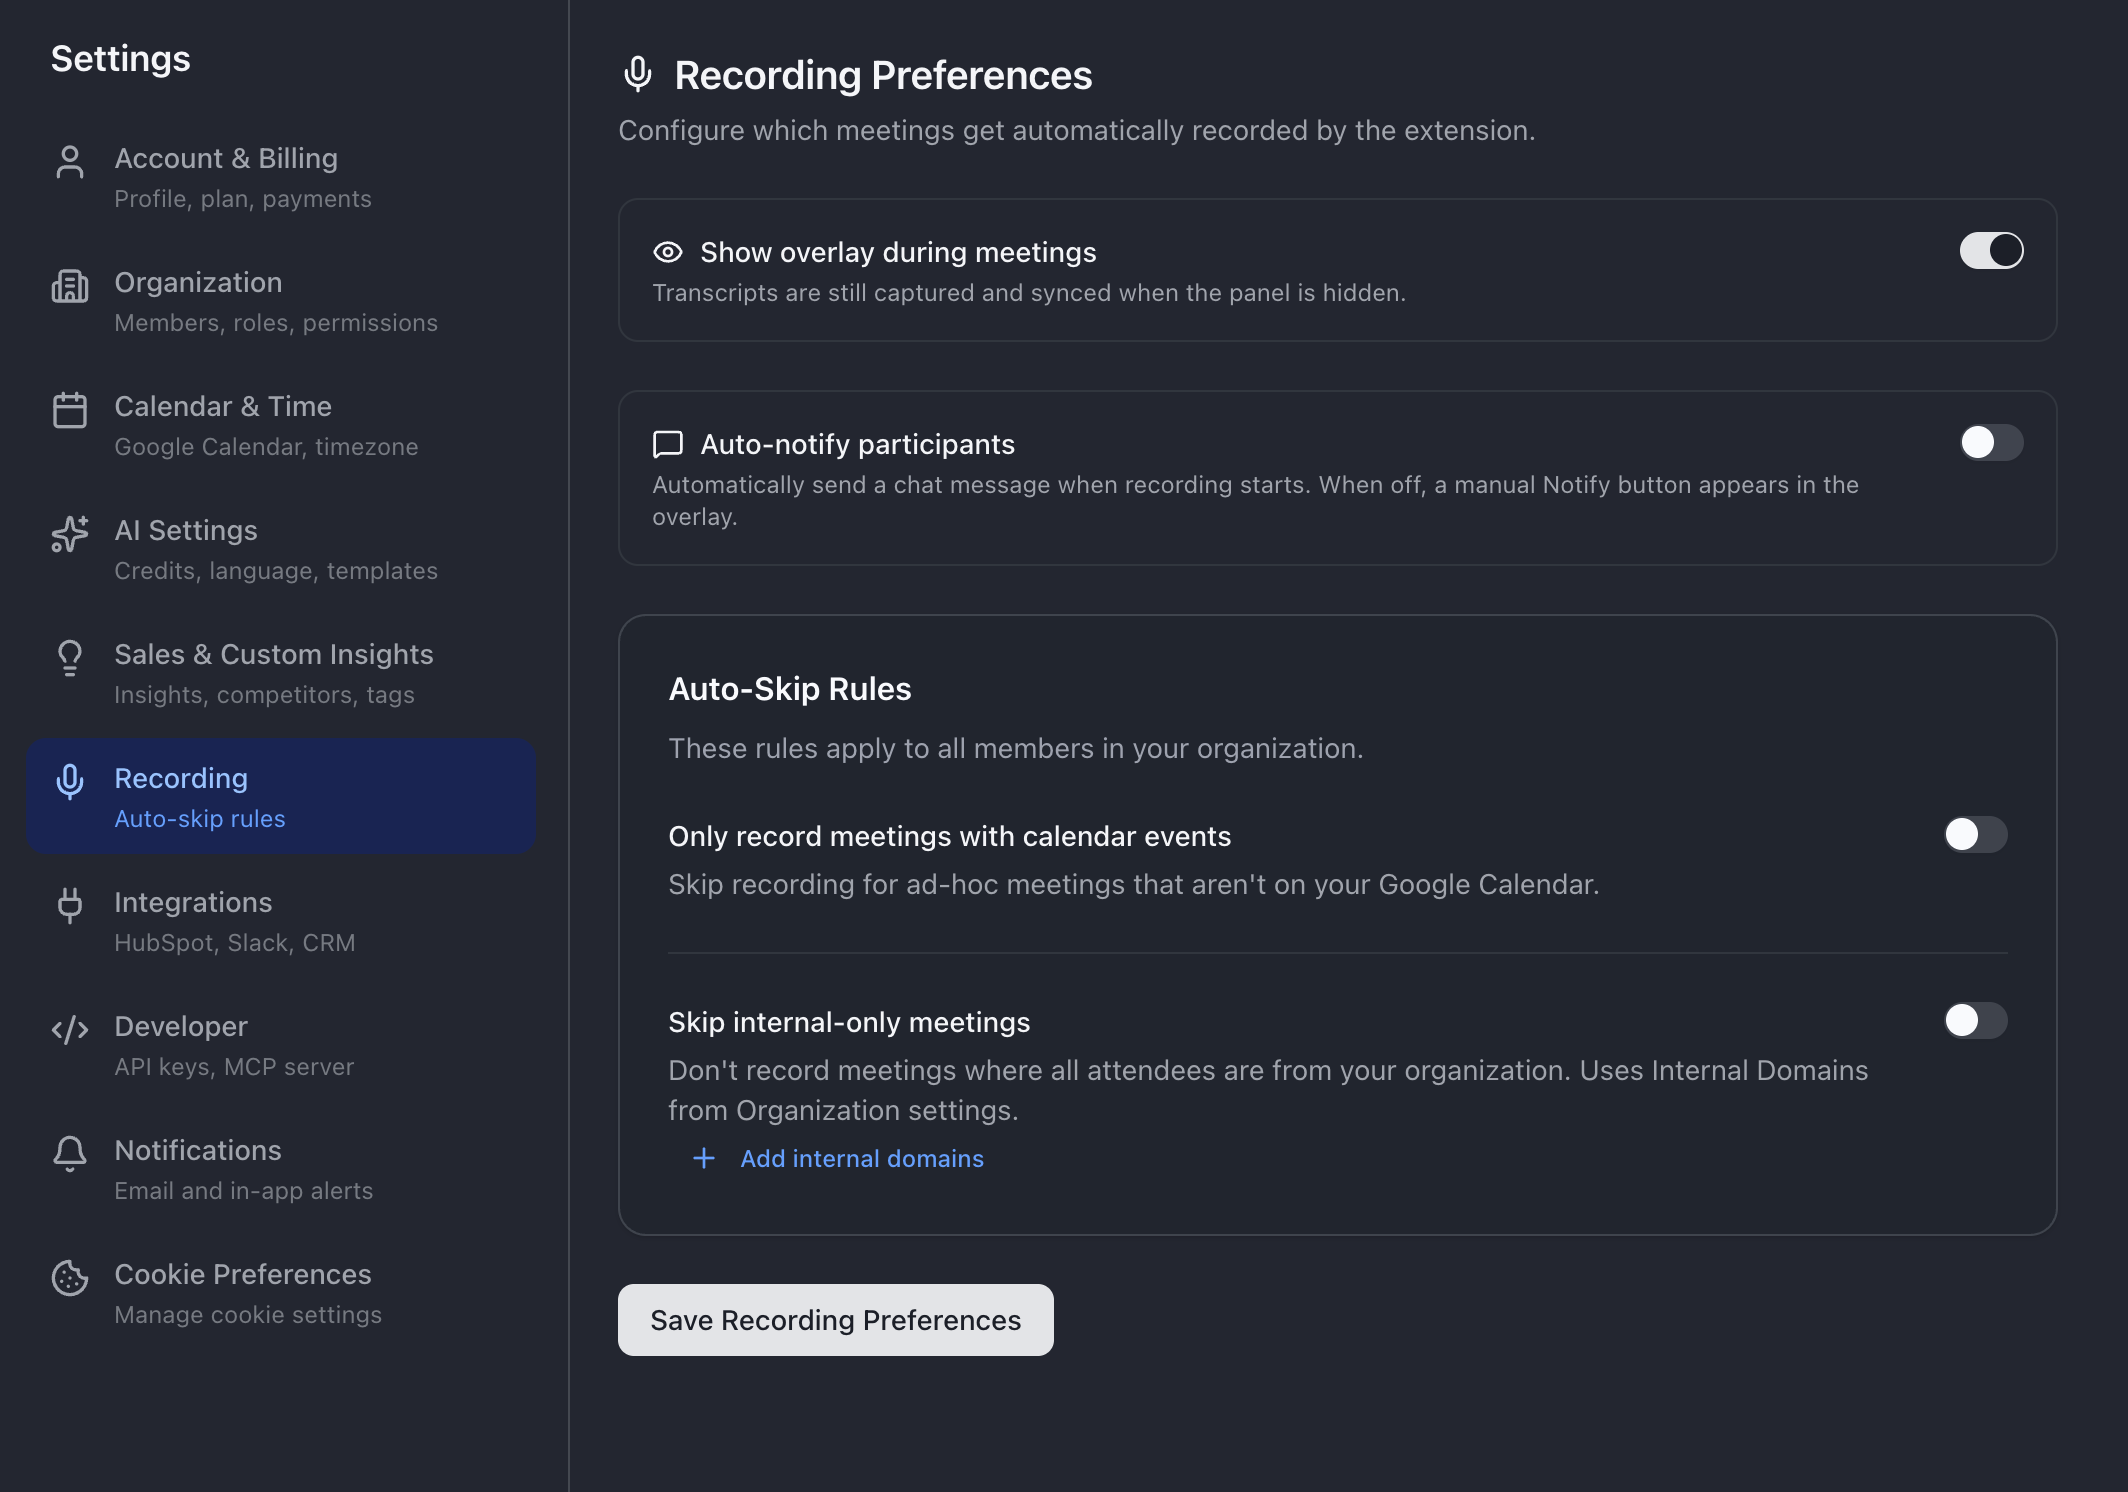Viewport: 2128px width, 1492px height.
Task: Click the plug icon beside Integrations
Action: [x=70, y=905]
